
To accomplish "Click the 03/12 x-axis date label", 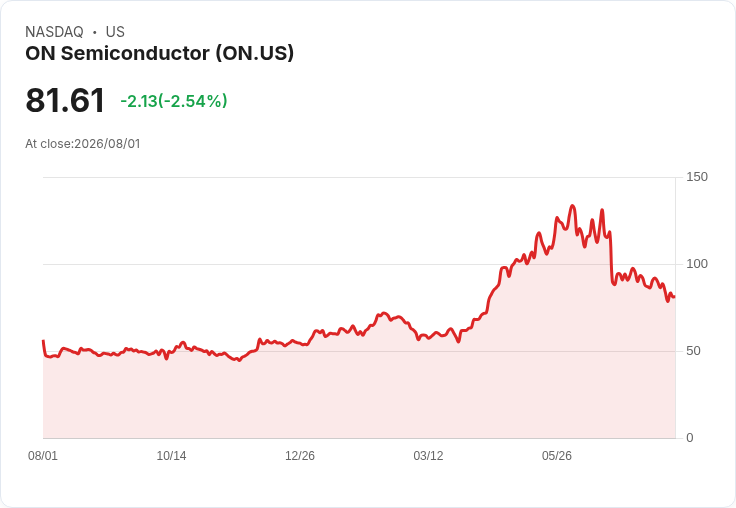I will (x=428, y=456).
